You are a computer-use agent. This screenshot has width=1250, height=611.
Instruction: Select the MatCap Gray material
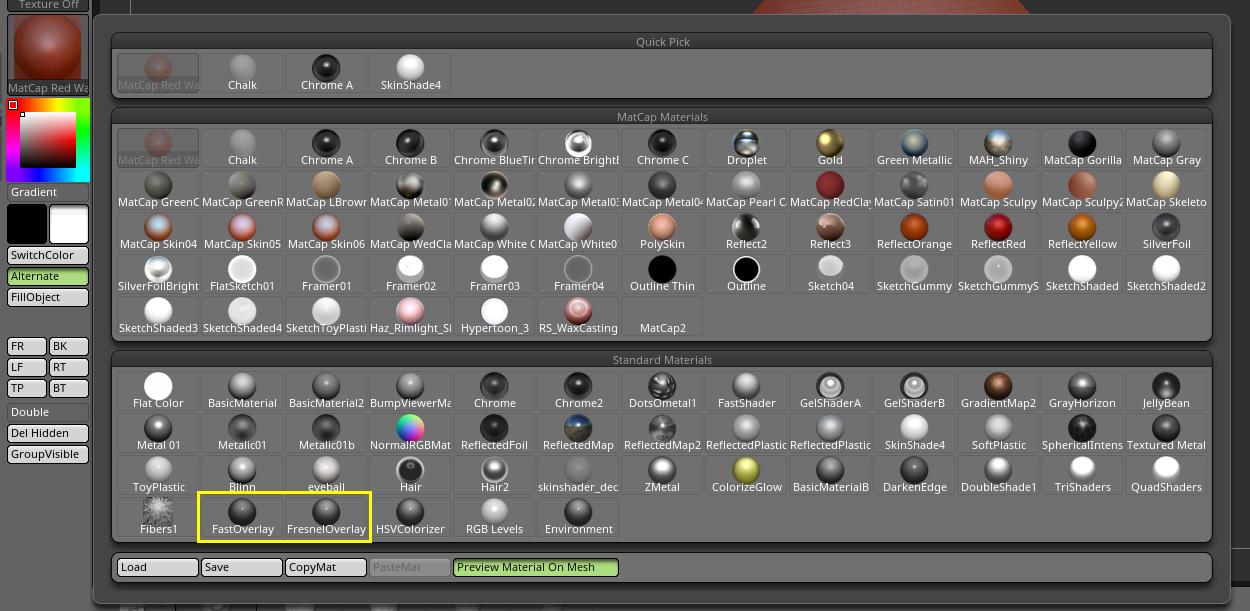(x=1166, y=148)
